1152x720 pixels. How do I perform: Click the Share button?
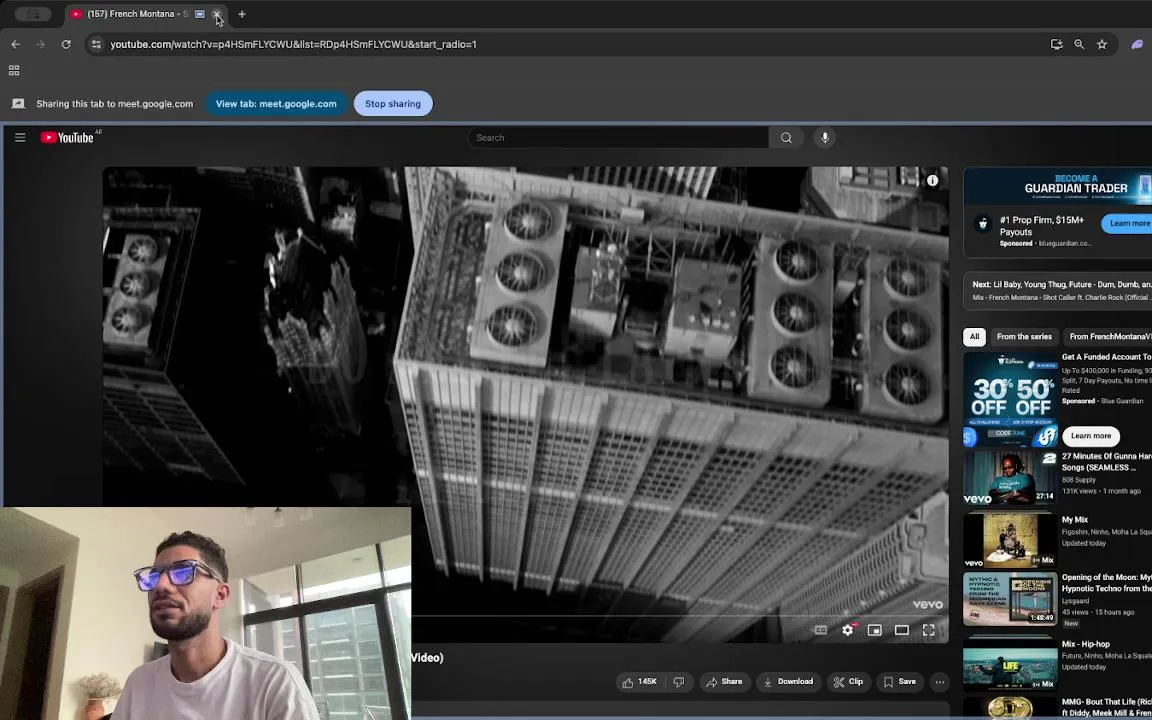click(x=724, y=682)
